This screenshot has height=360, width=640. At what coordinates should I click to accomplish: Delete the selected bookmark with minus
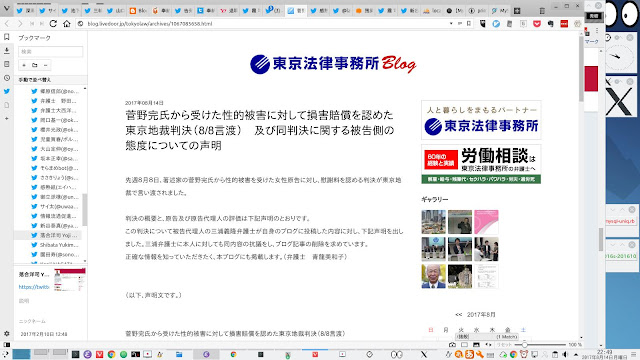pos(46,65)
